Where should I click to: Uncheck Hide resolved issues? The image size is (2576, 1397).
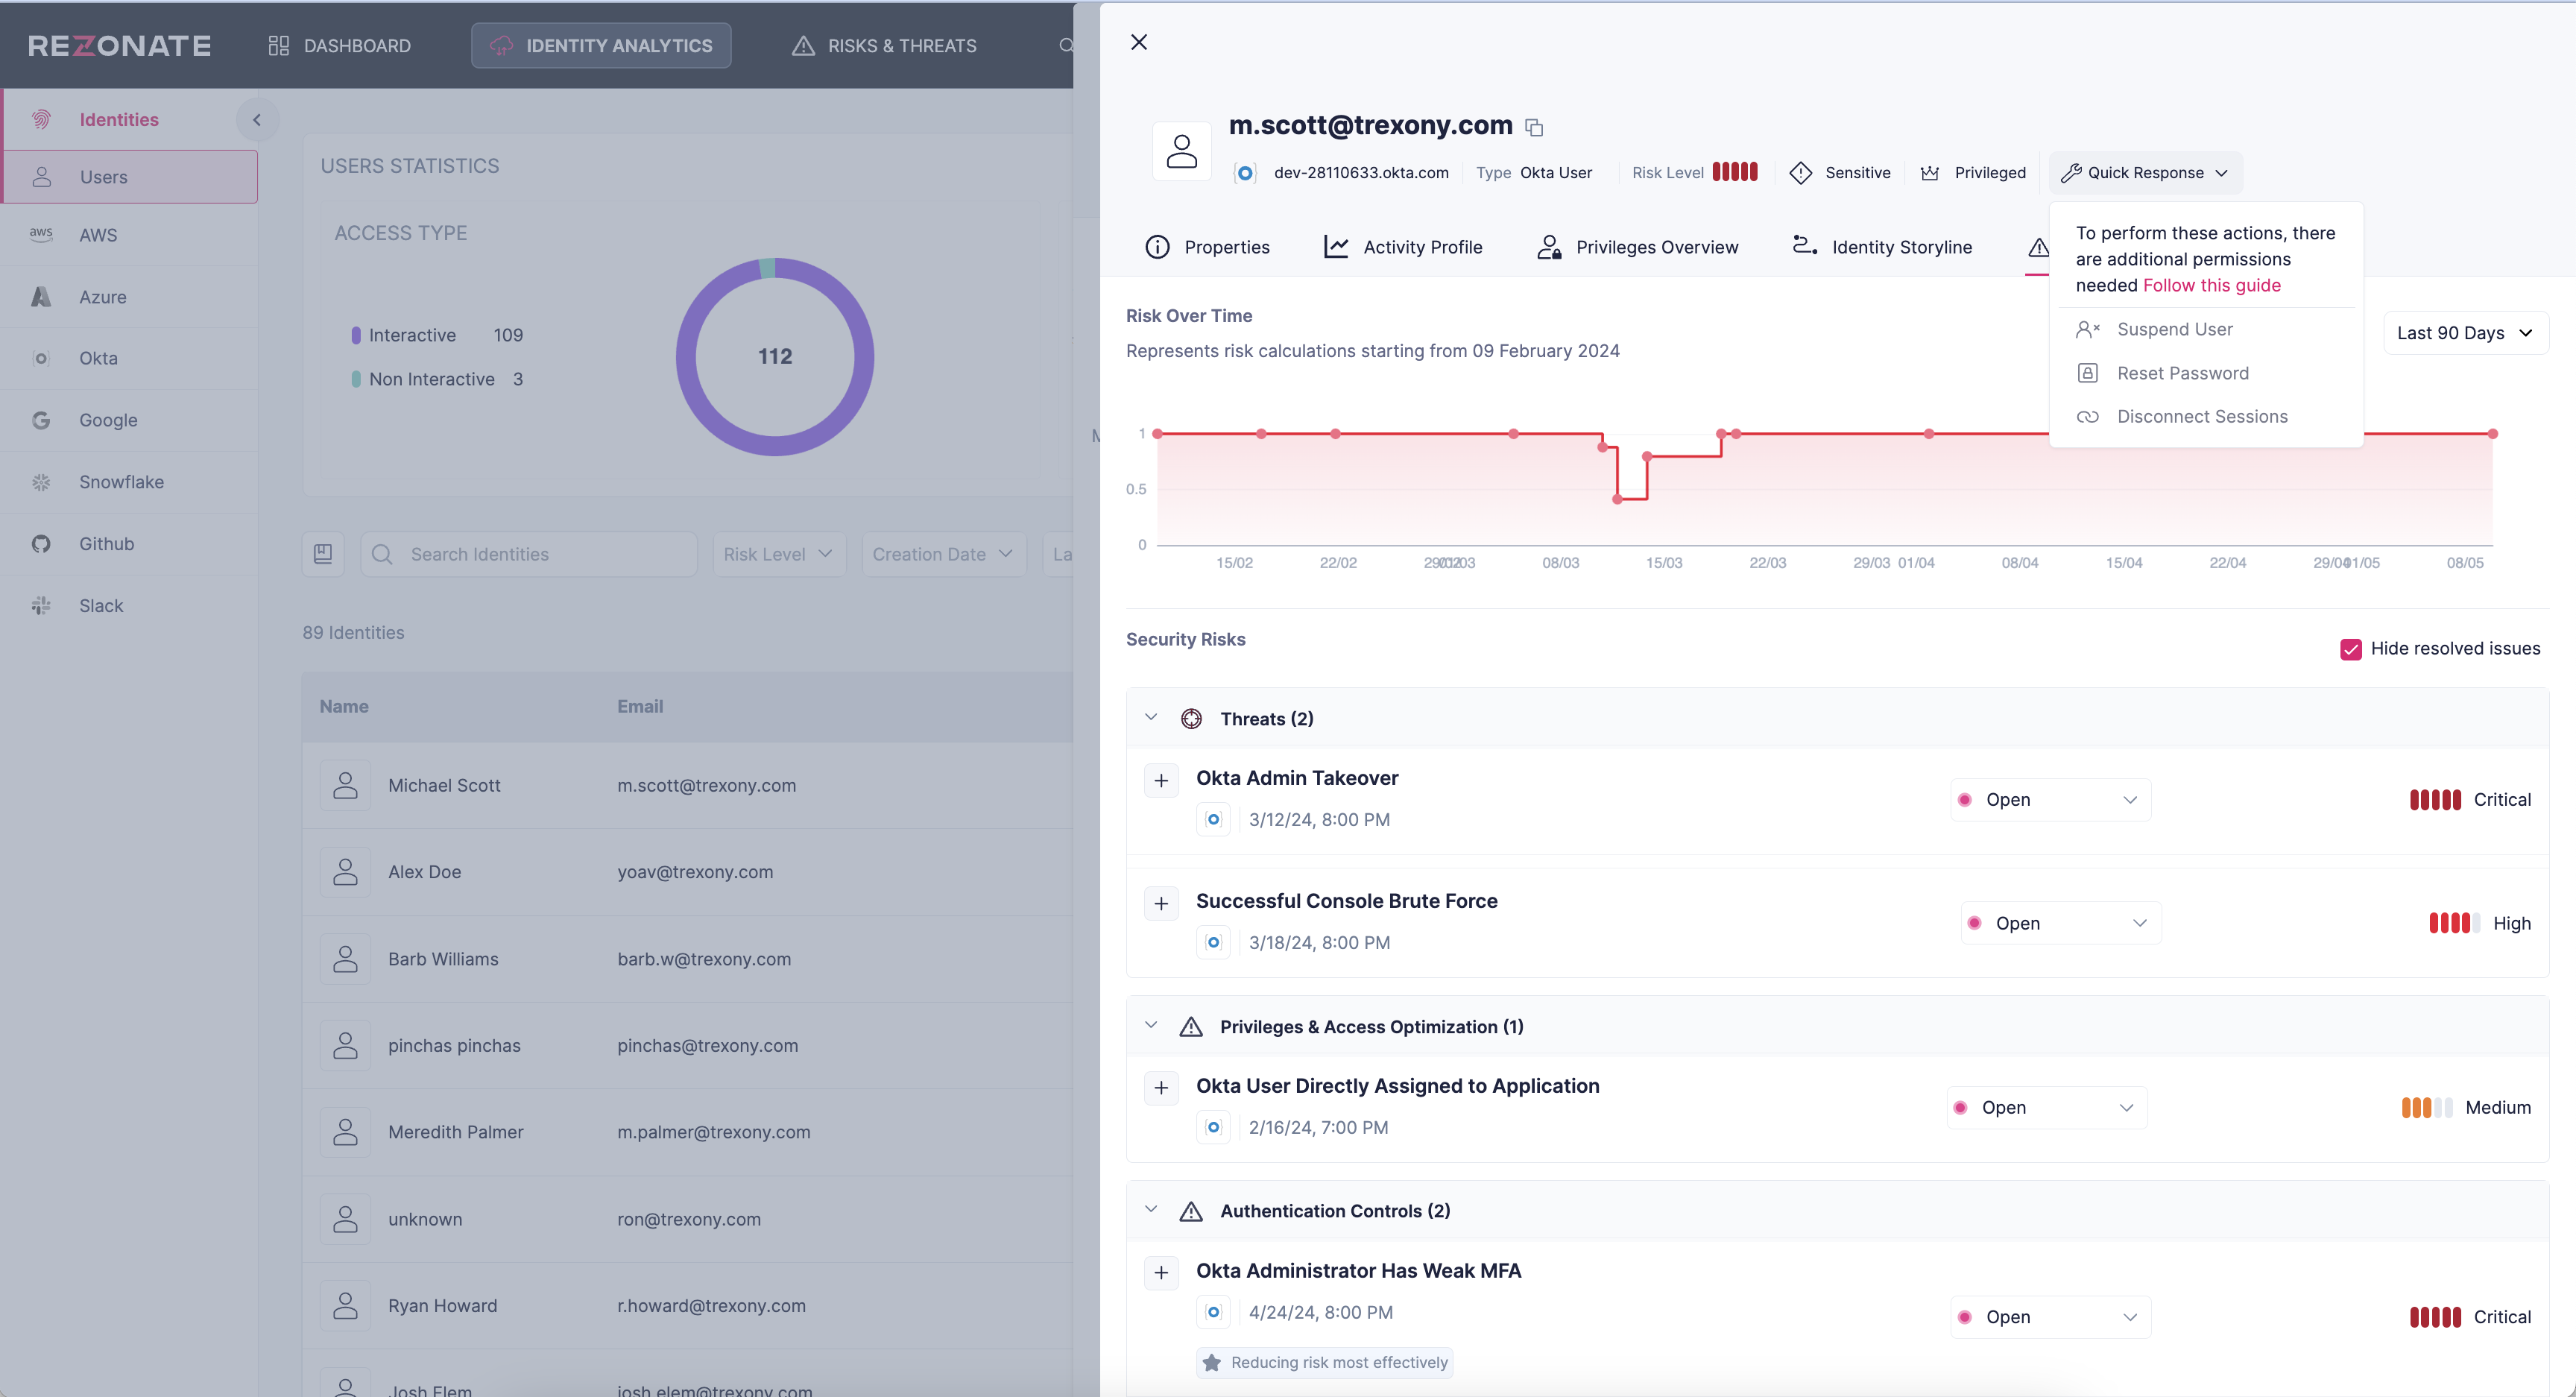pos(2351,649)
